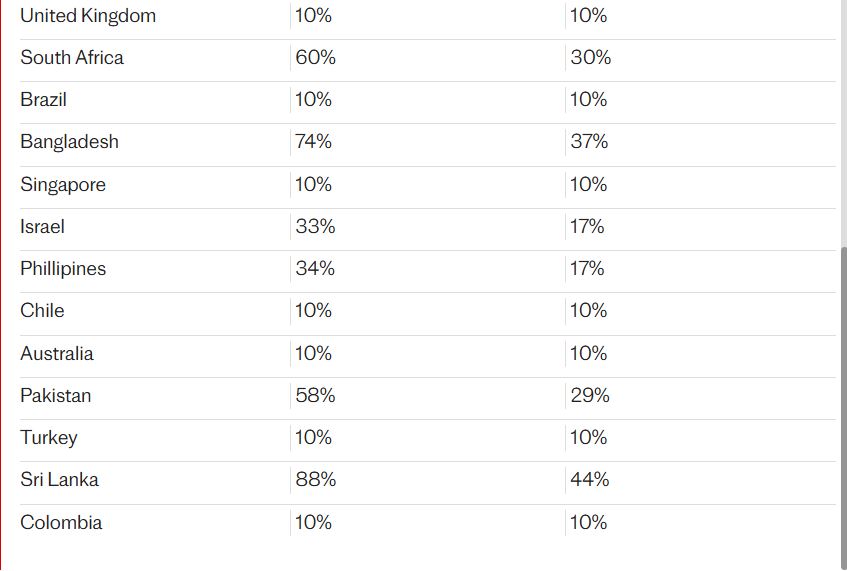The image size is (847, 571).
Task: Click the Chile row label
Action: click(42, 311)
